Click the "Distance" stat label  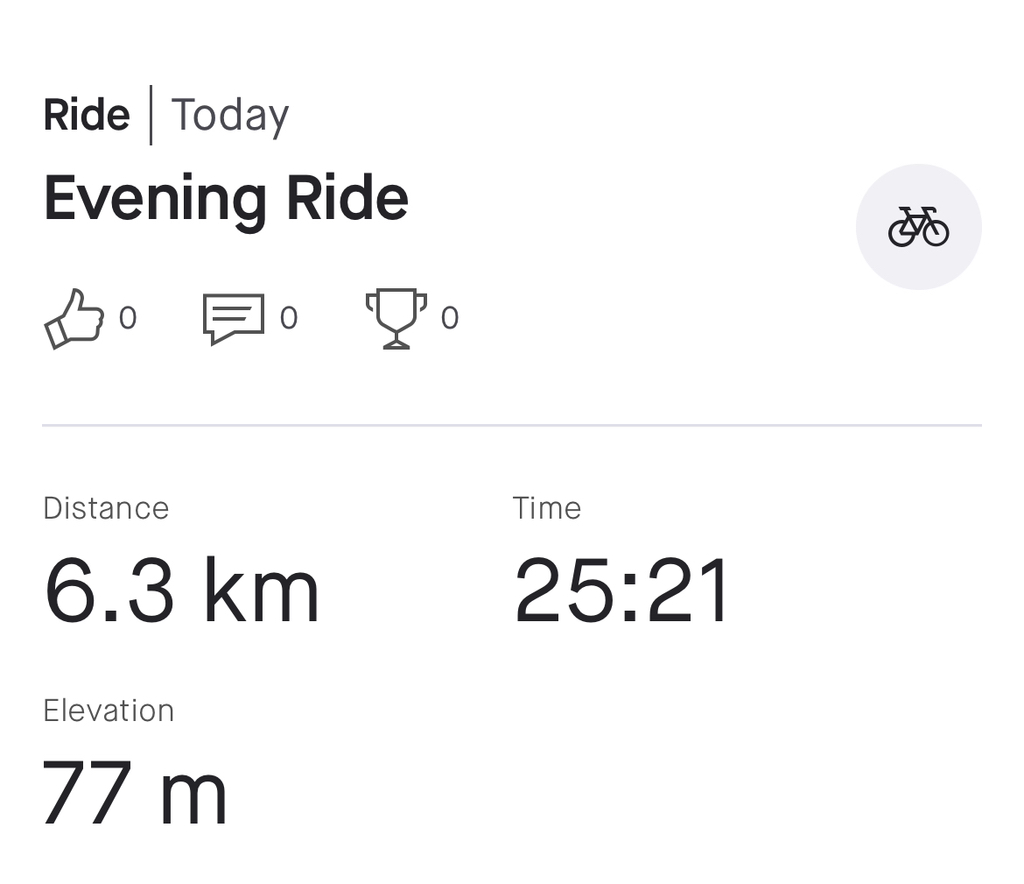(106, 508)
